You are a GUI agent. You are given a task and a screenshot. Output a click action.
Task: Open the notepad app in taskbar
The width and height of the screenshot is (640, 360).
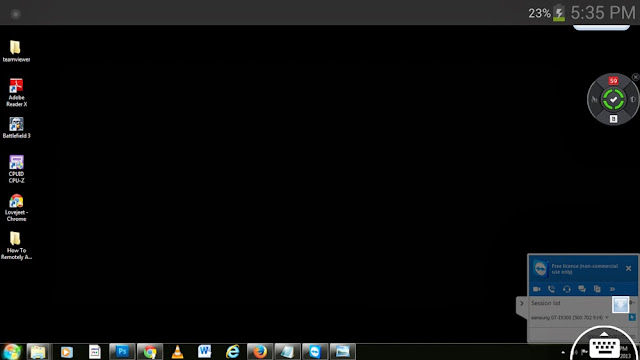[x=287, y=352]
